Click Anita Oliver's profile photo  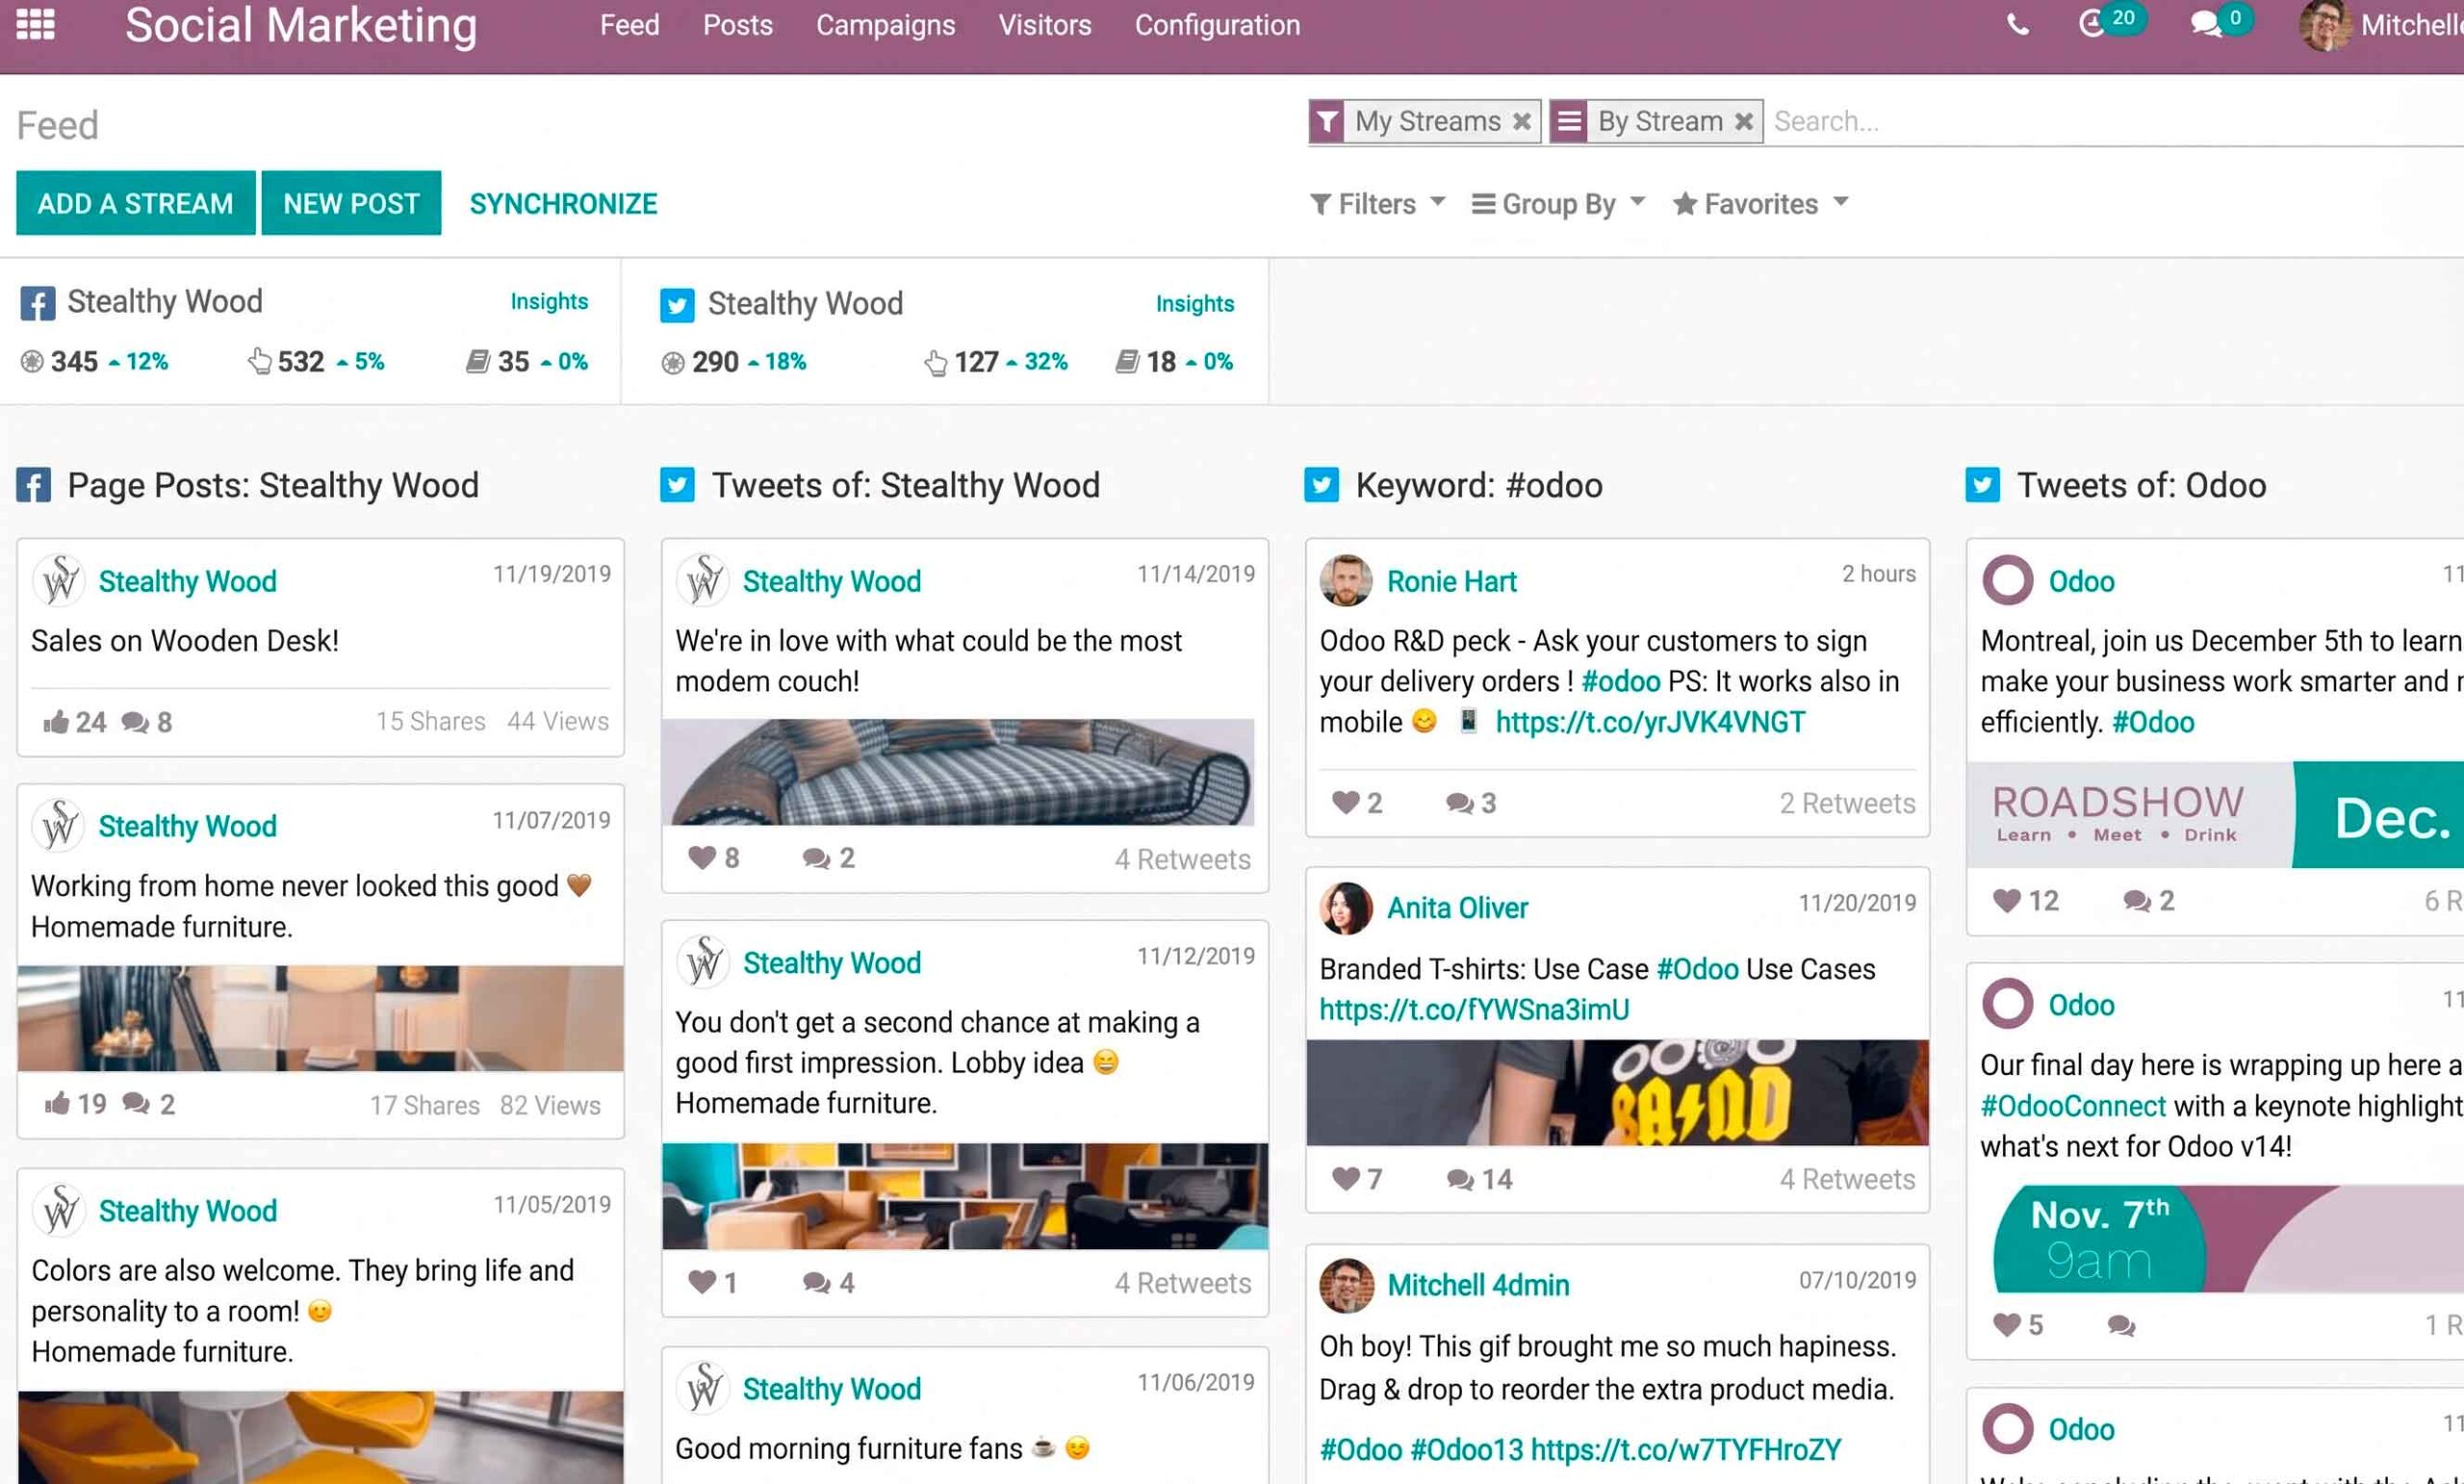point(1345,908)
